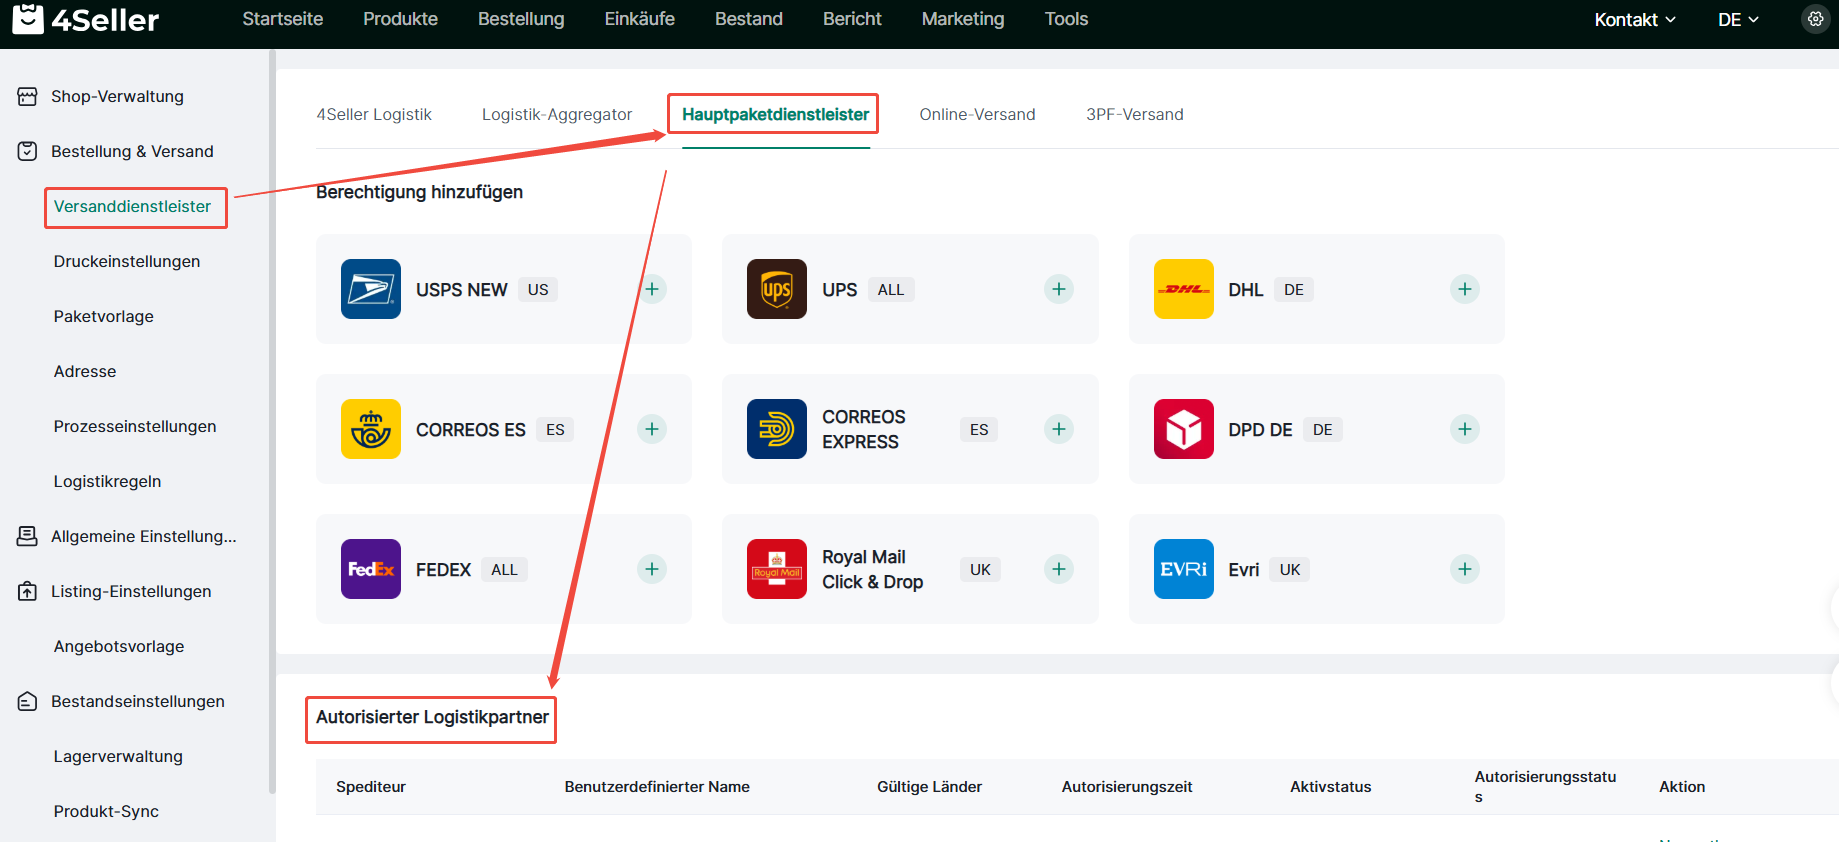Viewport: 1839px width, 842px height.
Task: Open the Kontakt dropdown
Action: [x=1635, y=19]
